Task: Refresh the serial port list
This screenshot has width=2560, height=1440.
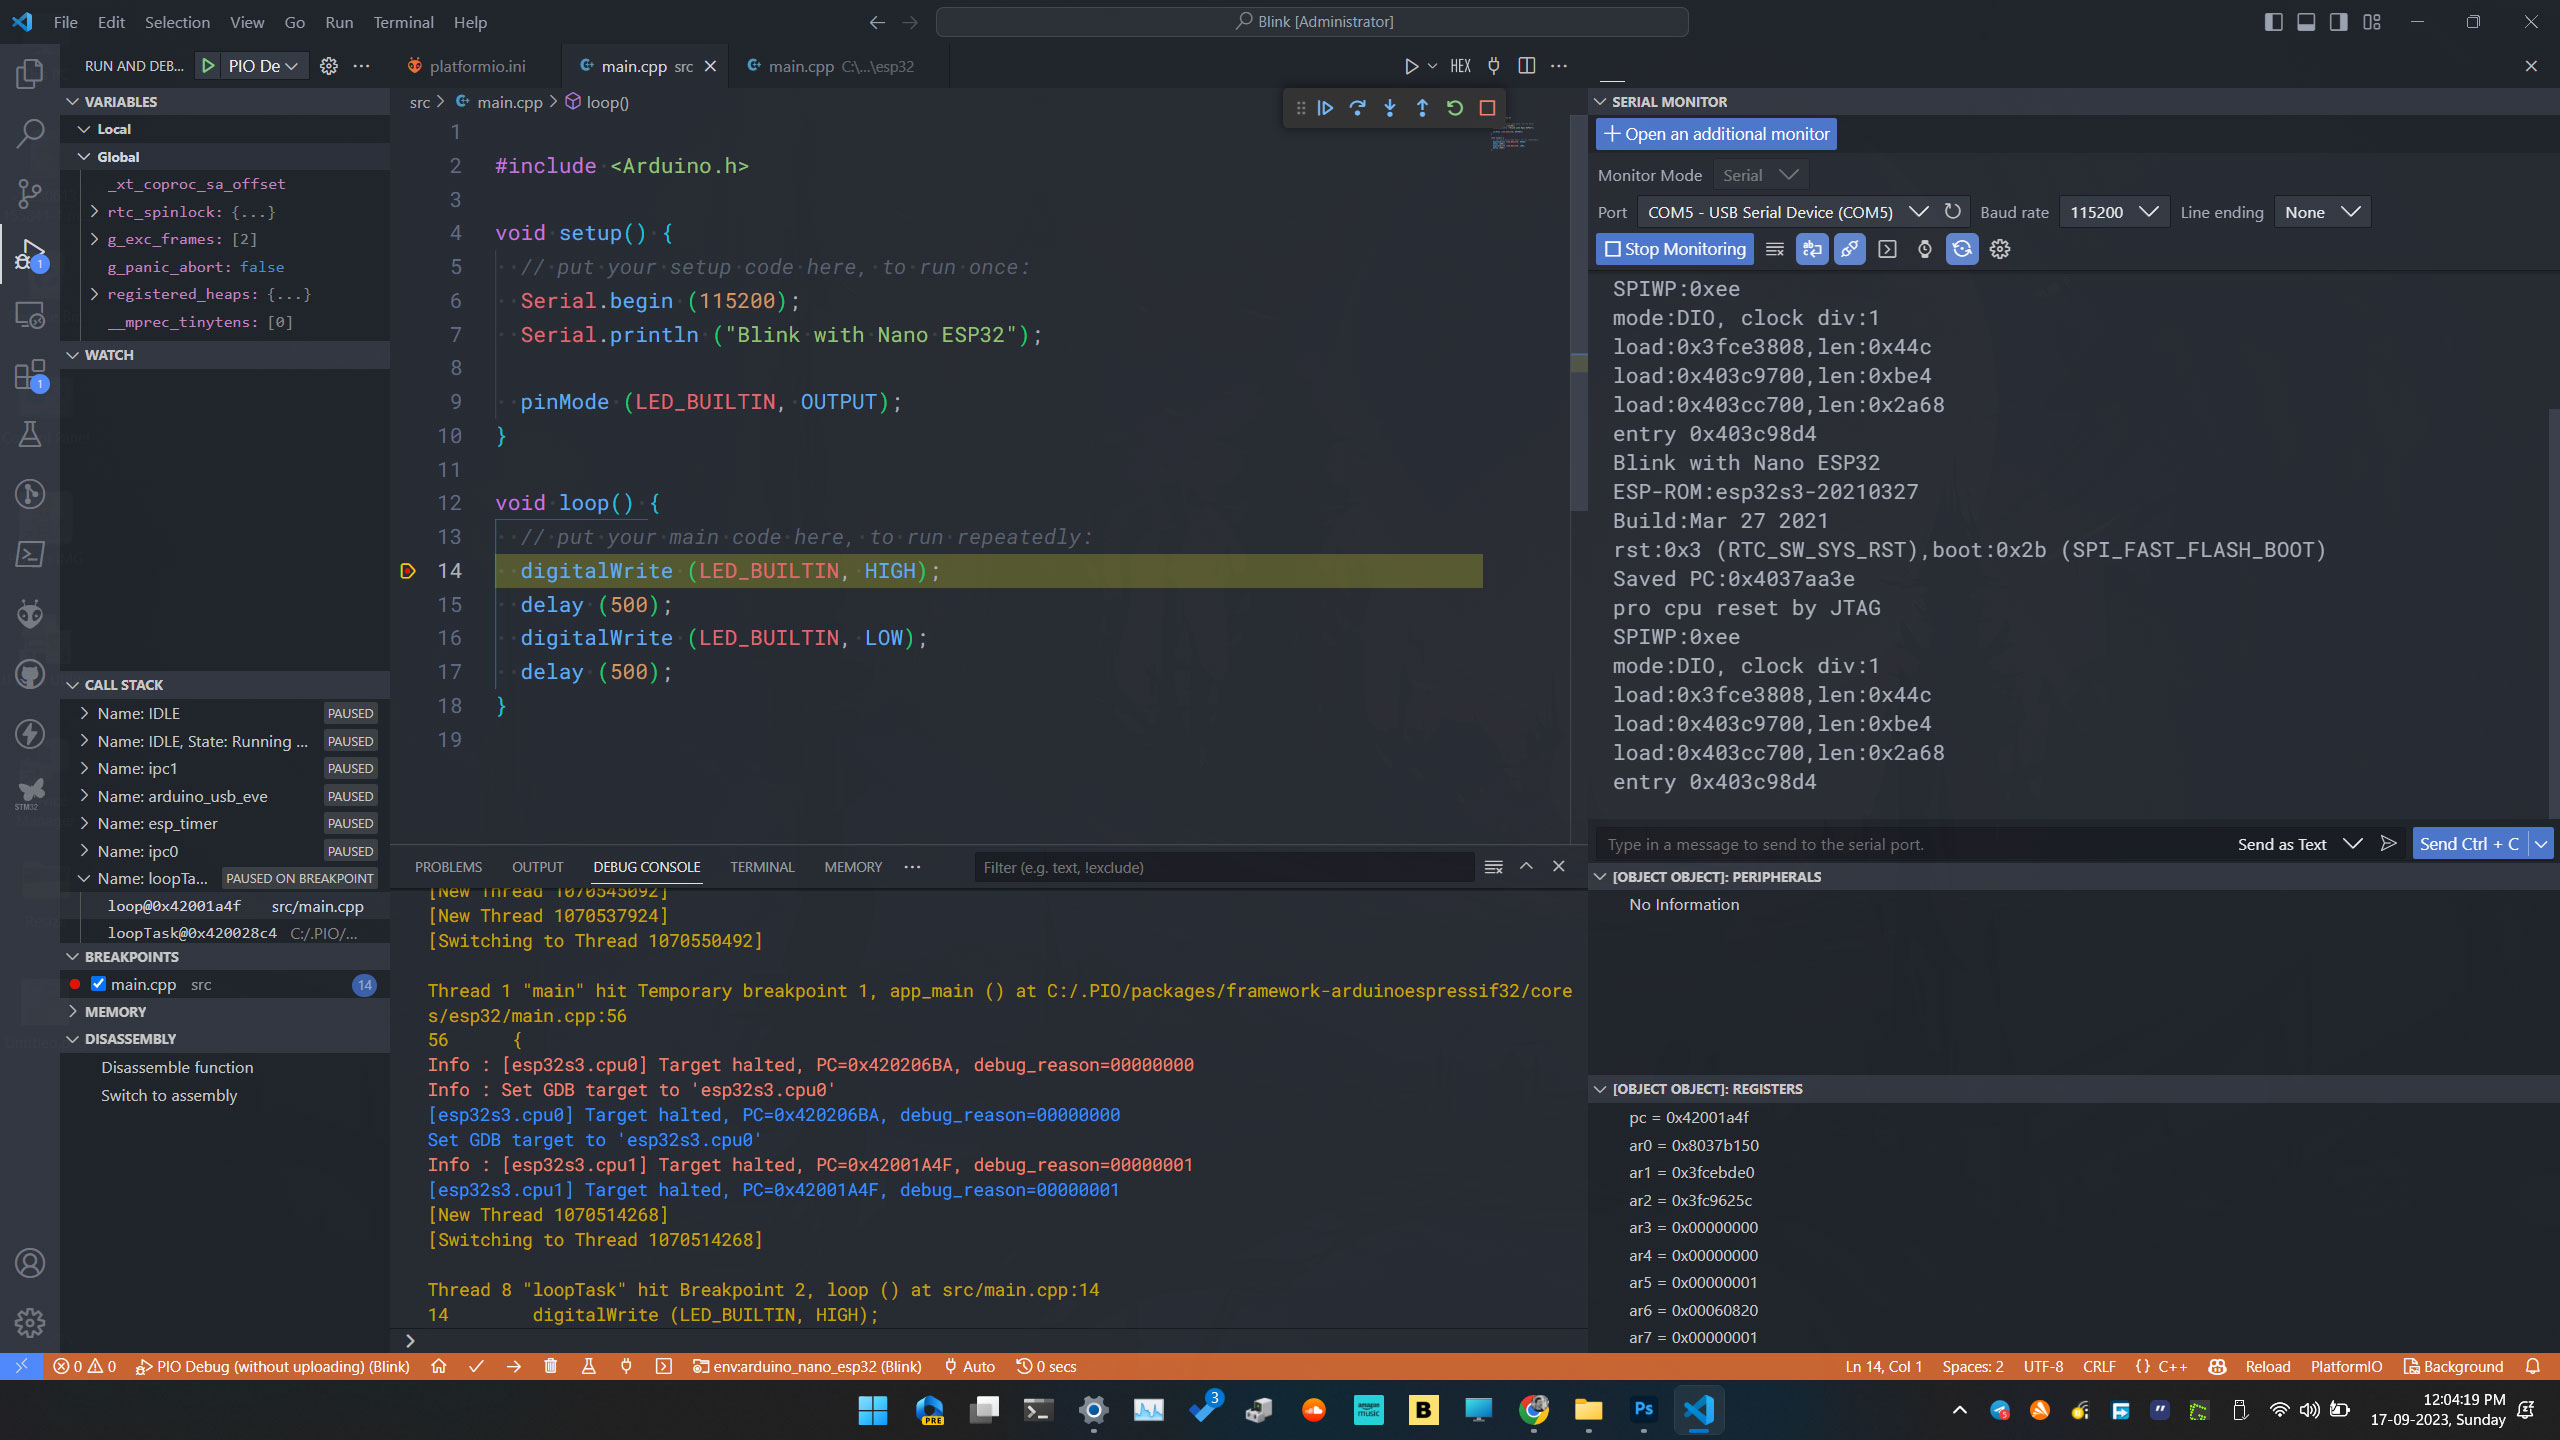Action: coord(1952,212)
